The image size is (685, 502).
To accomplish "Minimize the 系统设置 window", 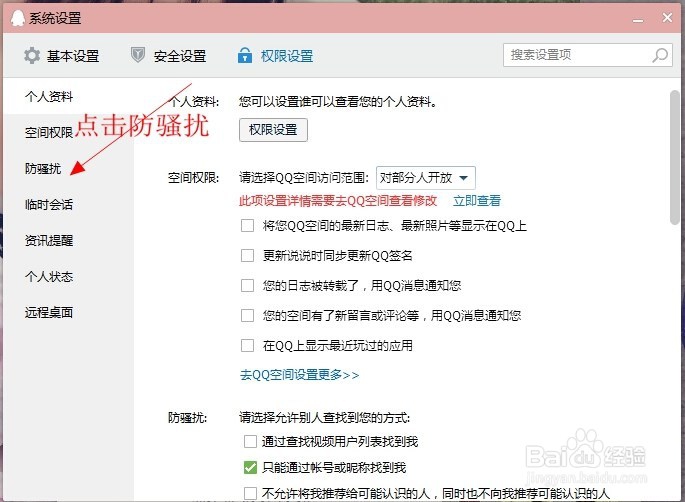I will (x=638, y=19).
